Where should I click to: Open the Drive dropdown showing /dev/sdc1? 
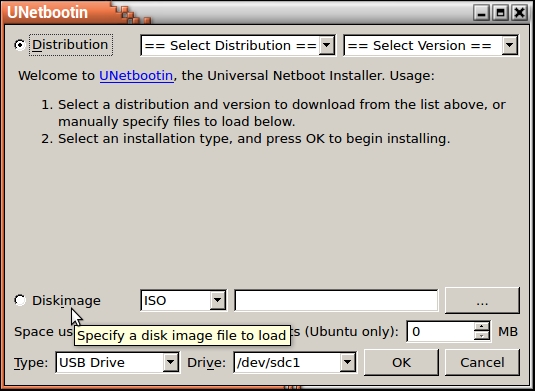(x=295, y=362)
